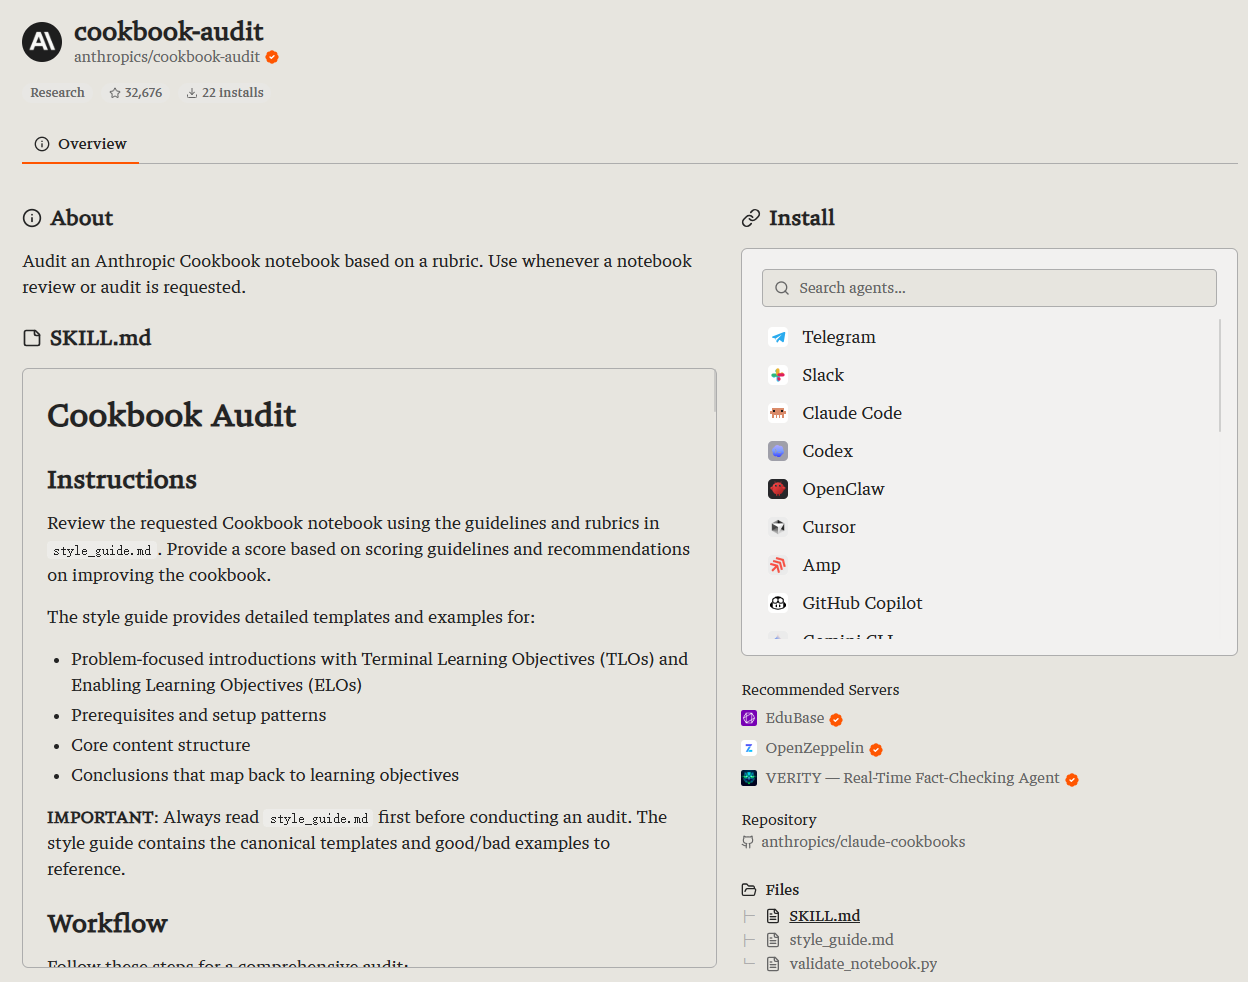The height and width of the screenshot is (982, 1248).
Task: Open the OpenZeppelin recommended server
Action: (x=814, y=748)
